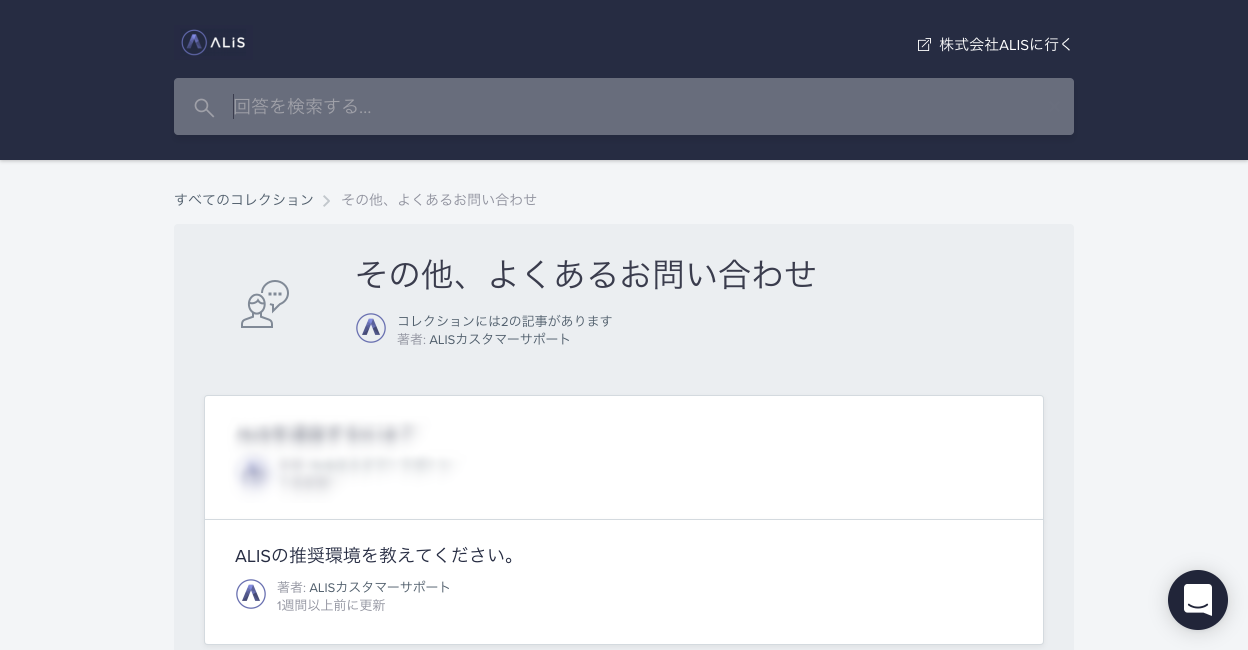Click the external link icon beside 株式会社ALISに行く

click(924, 45)
